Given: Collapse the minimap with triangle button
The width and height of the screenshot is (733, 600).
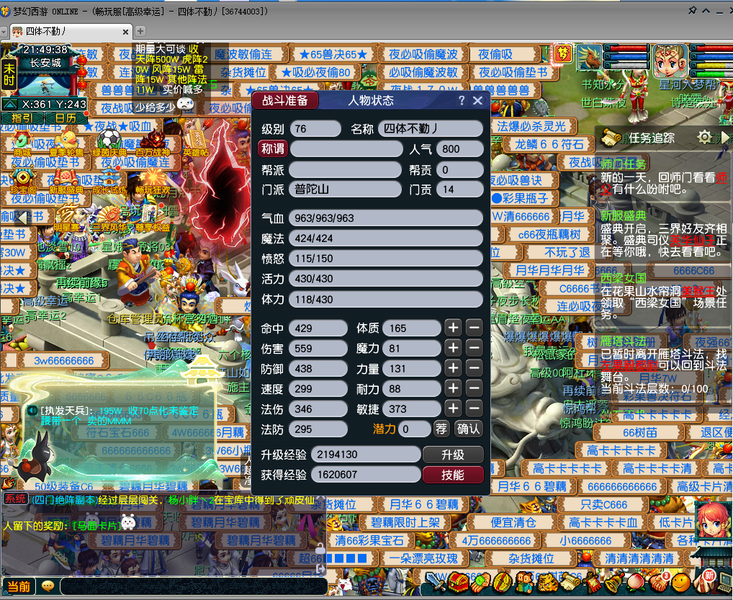Looking at the screenshot, I should pyautogui.click(x=10, y=104).
